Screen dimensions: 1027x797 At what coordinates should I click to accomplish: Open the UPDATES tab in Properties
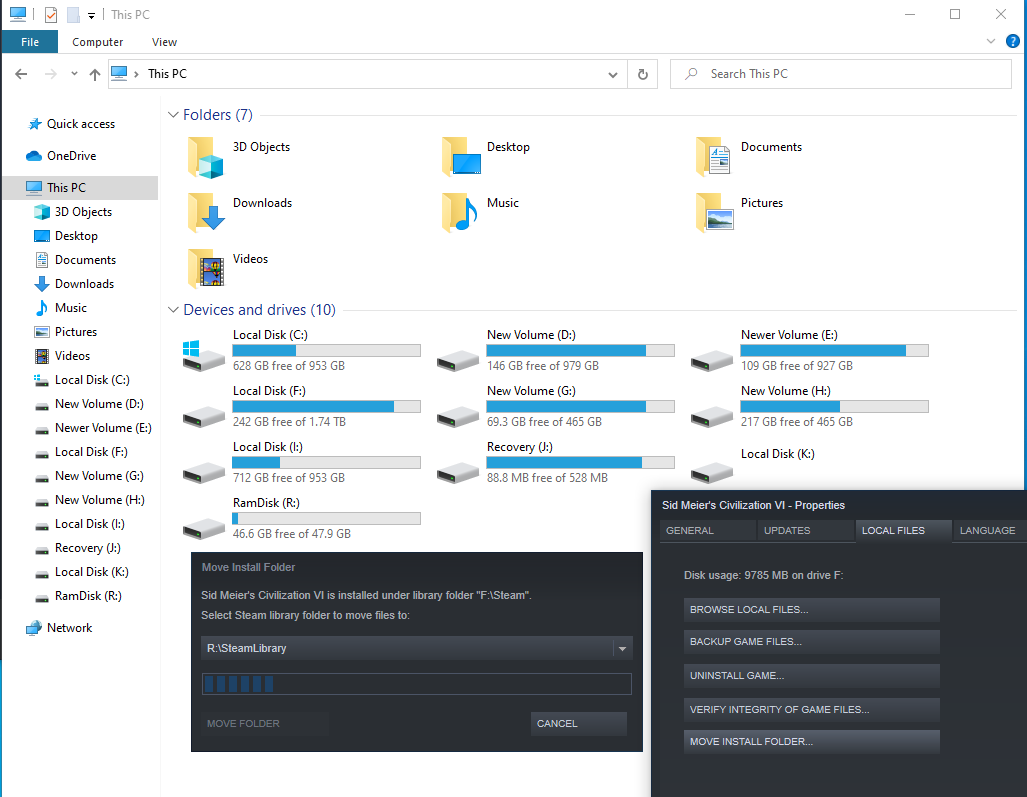coord(806,530)
